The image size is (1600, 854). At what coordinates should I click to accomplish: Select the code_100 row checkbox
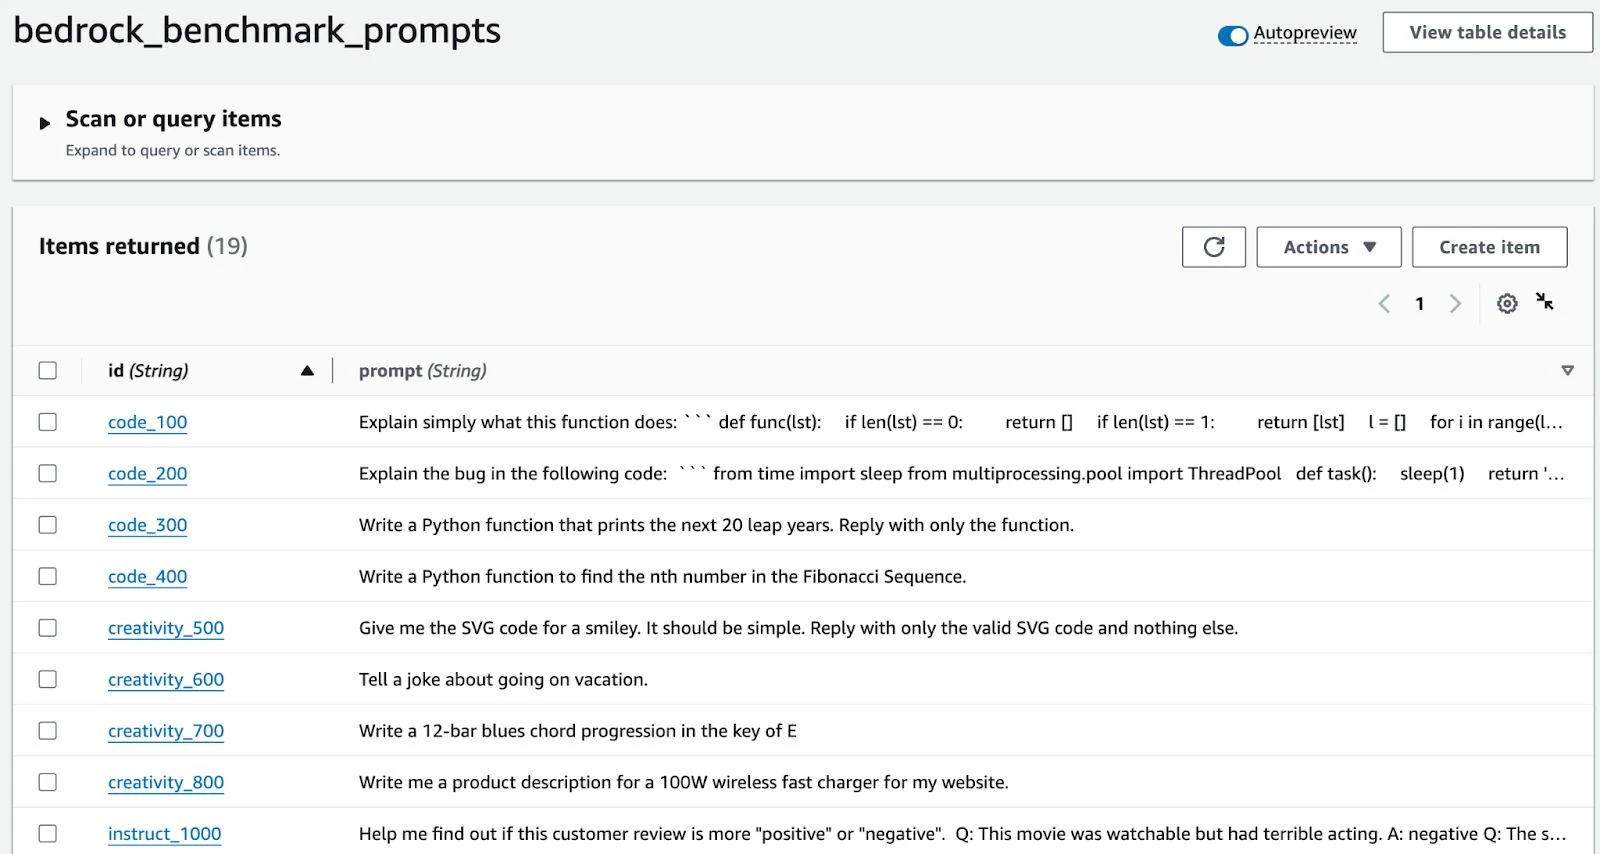pyautogui.click(x=48, y=422)
